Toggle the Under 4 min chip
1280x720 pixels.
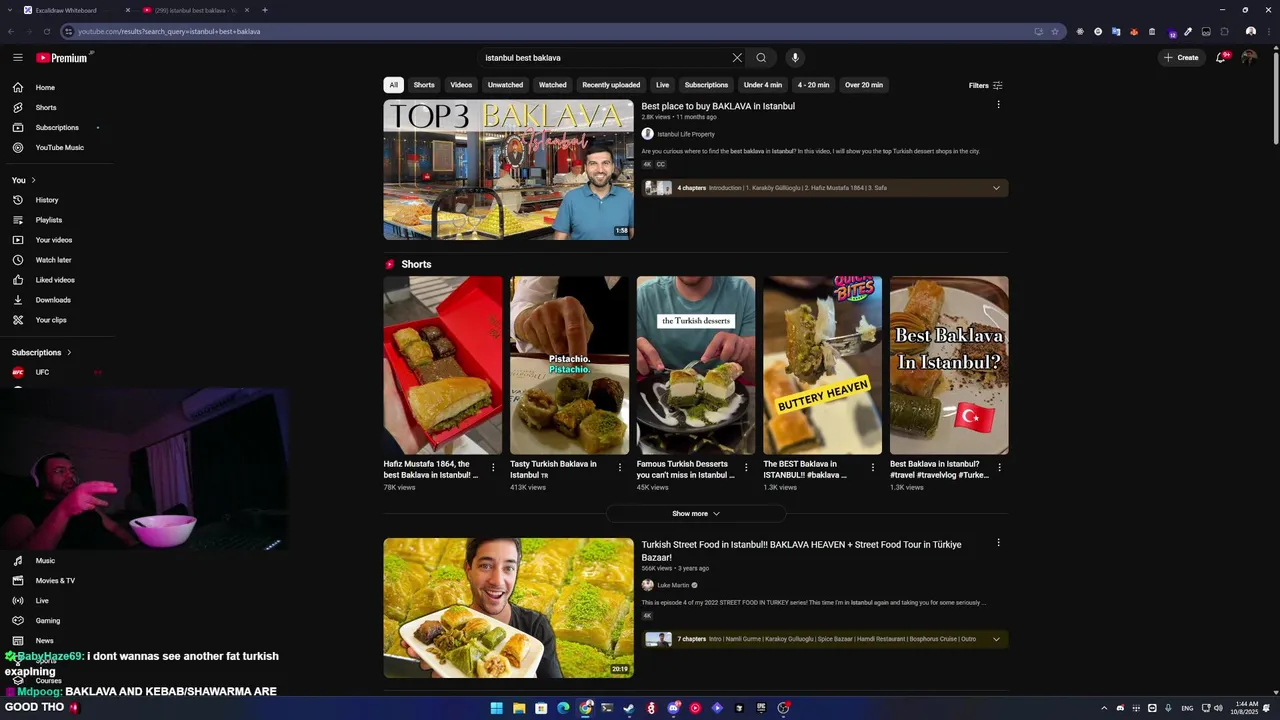(763, 85)
